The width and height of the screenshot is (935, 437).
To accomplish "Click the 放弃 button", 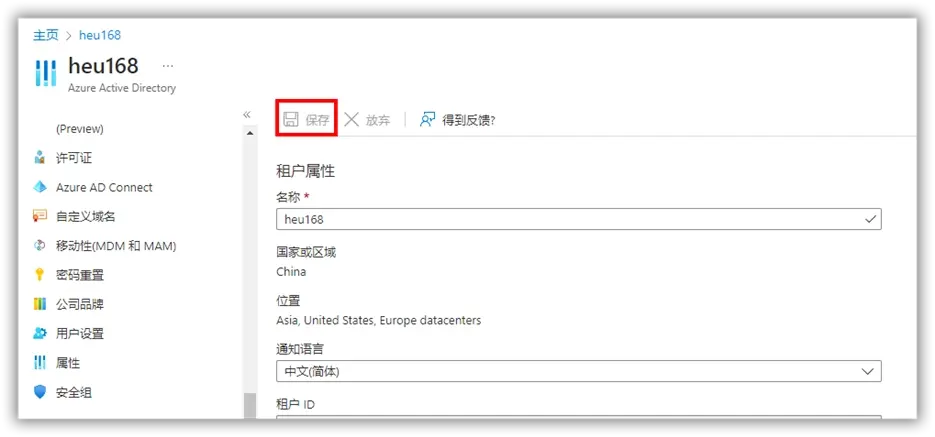I will pos(367,119).
